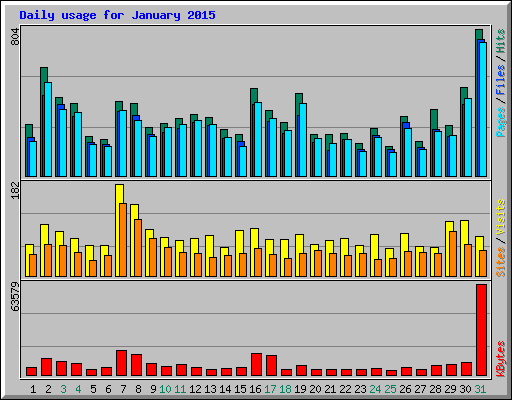This screenshot has height=400, width=512.
Task: Click day label 15 on the x-axis
Action: click(x=240, y=389)
